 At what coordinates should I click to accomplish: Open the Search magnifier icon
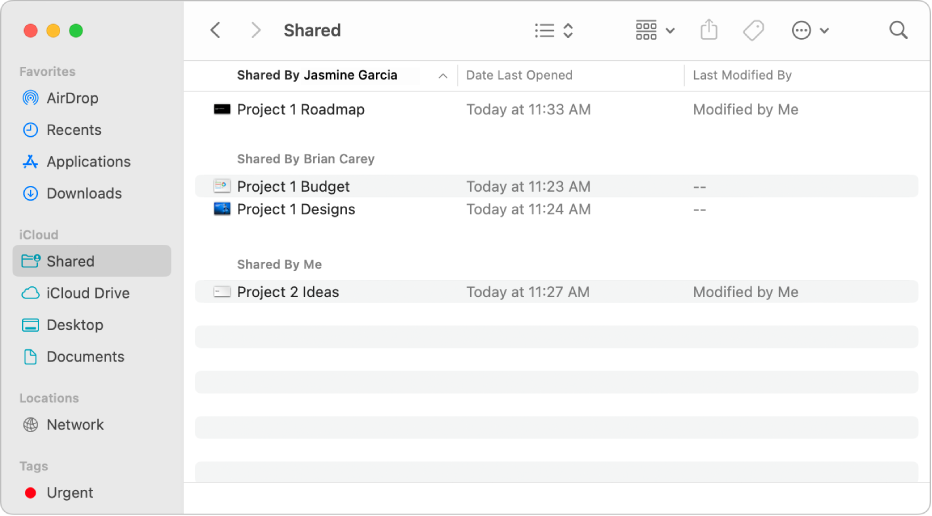pyautogui.click(x=898, y=31)
